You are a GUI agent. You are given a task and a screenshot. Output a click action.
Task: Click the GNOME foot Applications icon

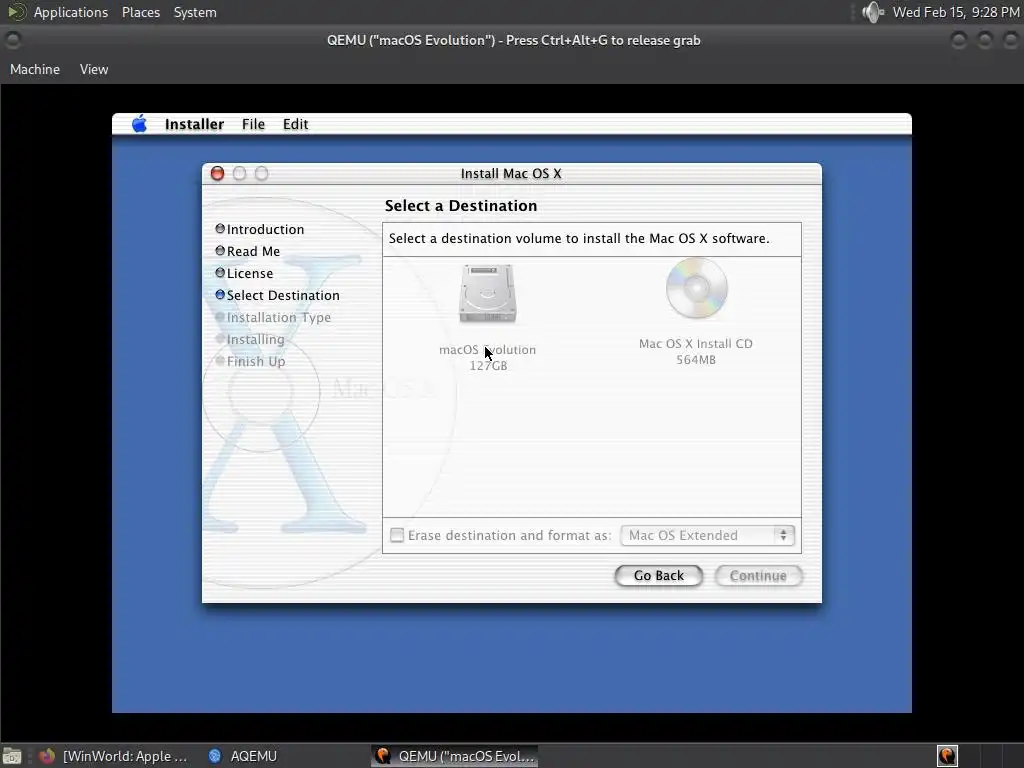coord(16,12)
